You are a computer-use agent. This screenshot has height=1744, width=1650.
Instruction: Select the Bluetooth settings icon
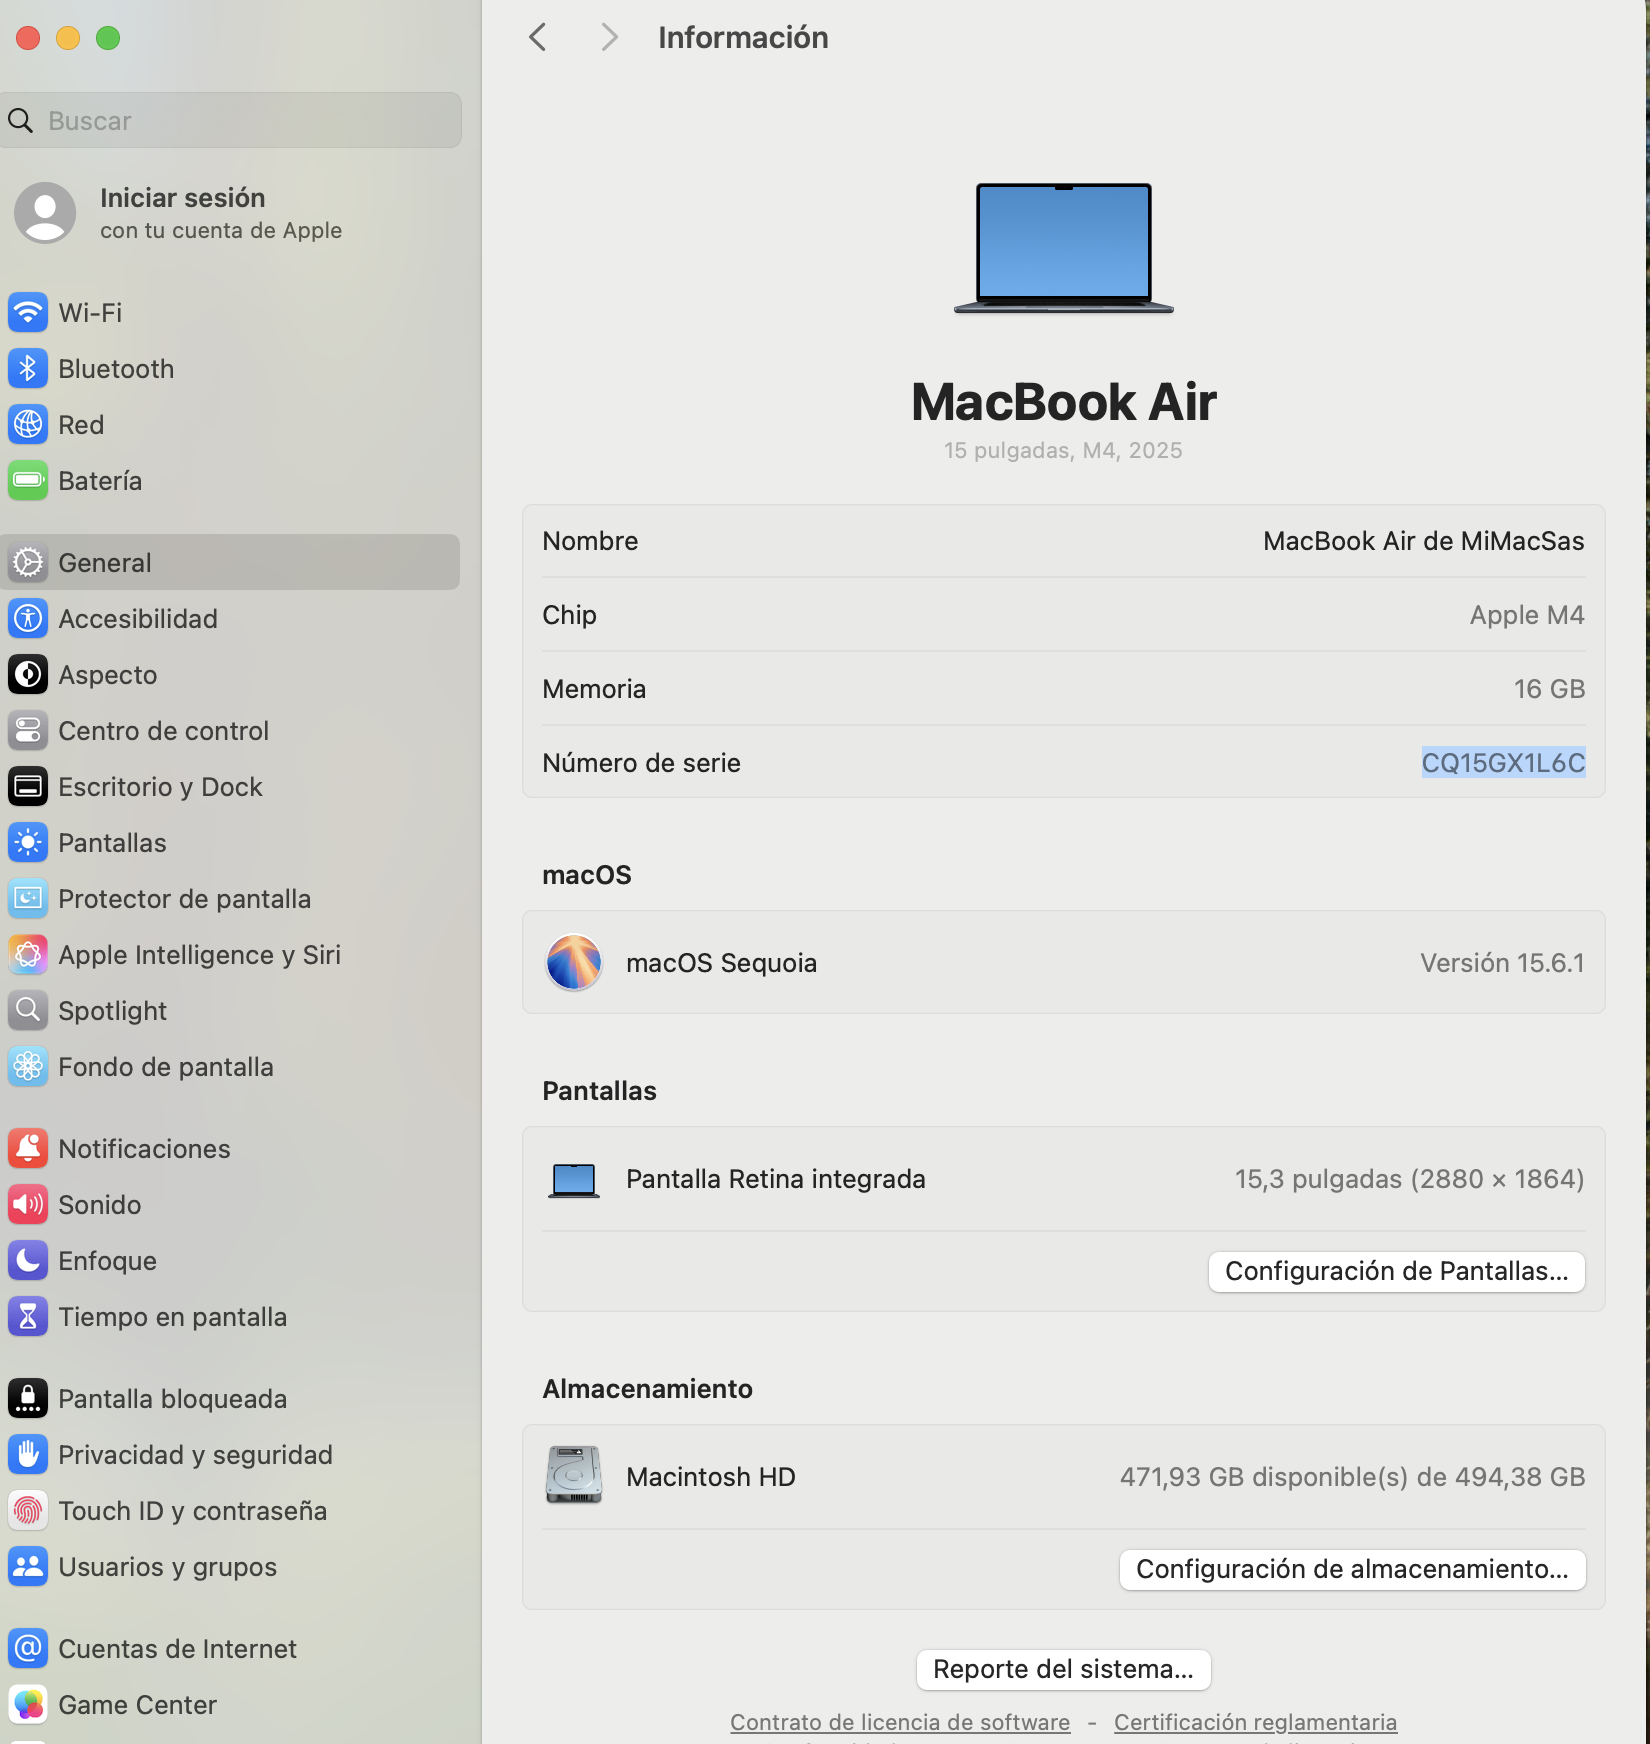(x=27, y=368)
